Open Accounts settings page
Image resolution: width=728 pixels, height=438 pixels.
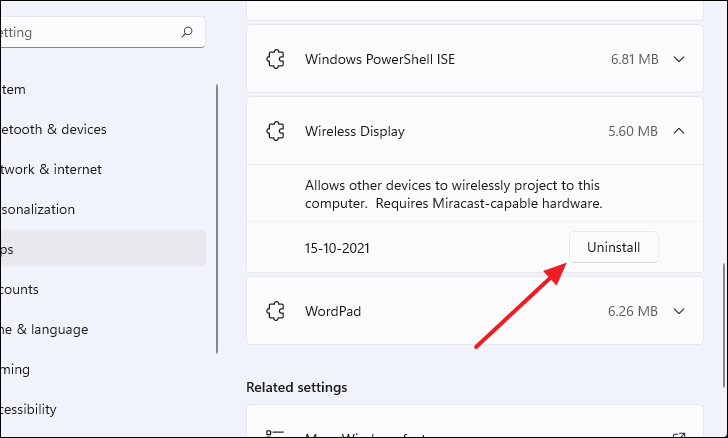pos(20,289)
